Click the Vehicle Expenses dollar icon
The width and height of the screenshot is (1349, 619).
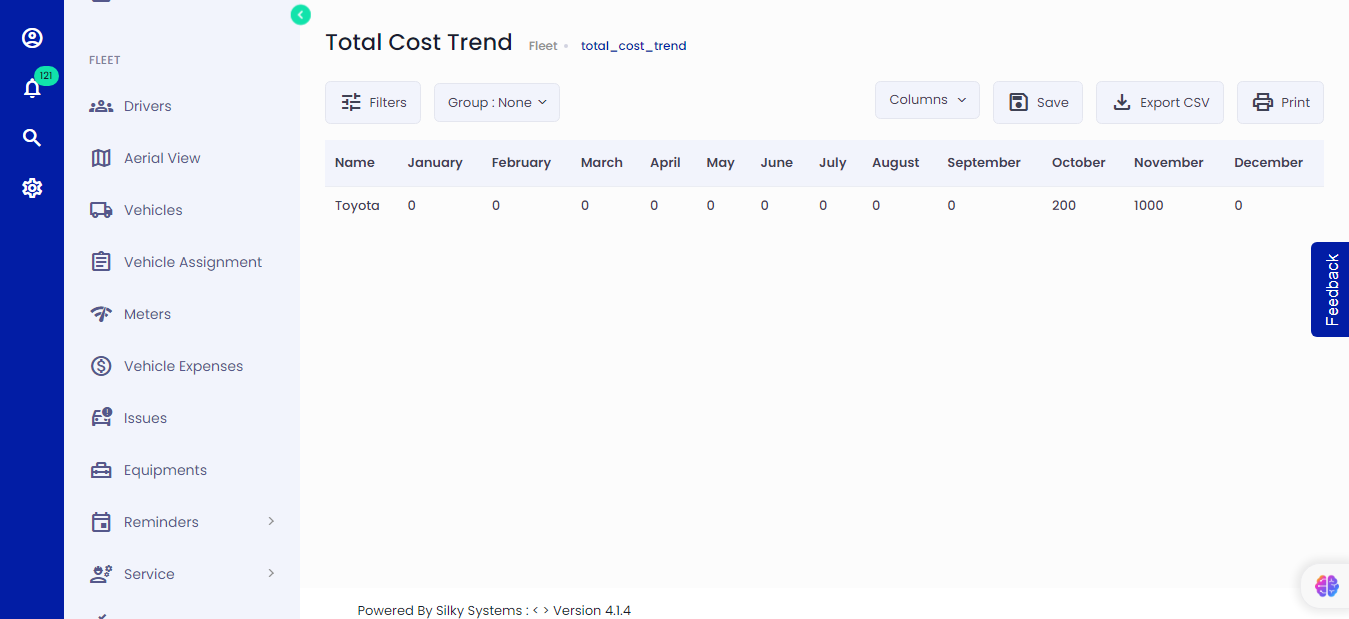coord(101,366)
